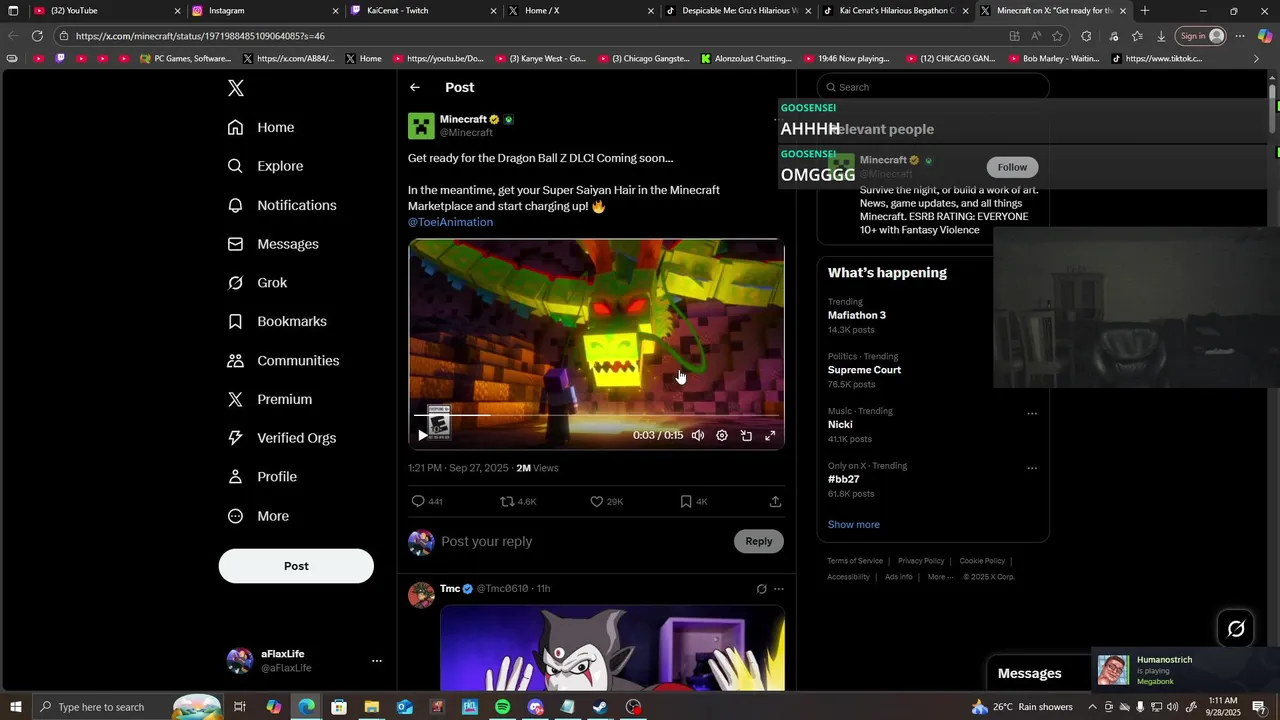Click Grok icon on Tmc reply
1280x720 pixels.
pyautogui.click(x=761, y=589)
